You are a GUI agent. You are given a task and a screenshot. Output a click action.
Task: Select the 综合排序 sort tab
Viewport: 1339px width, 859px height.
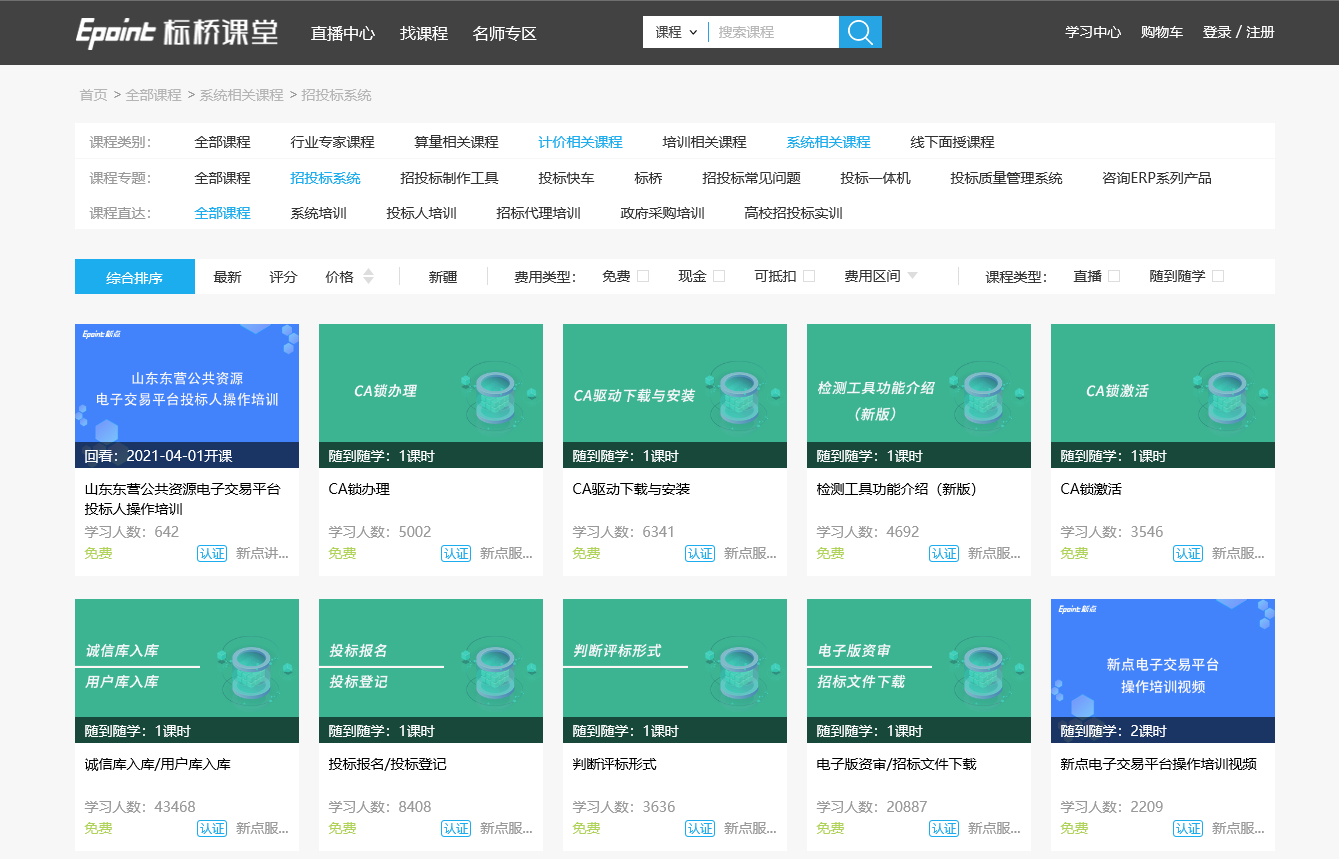135,277
